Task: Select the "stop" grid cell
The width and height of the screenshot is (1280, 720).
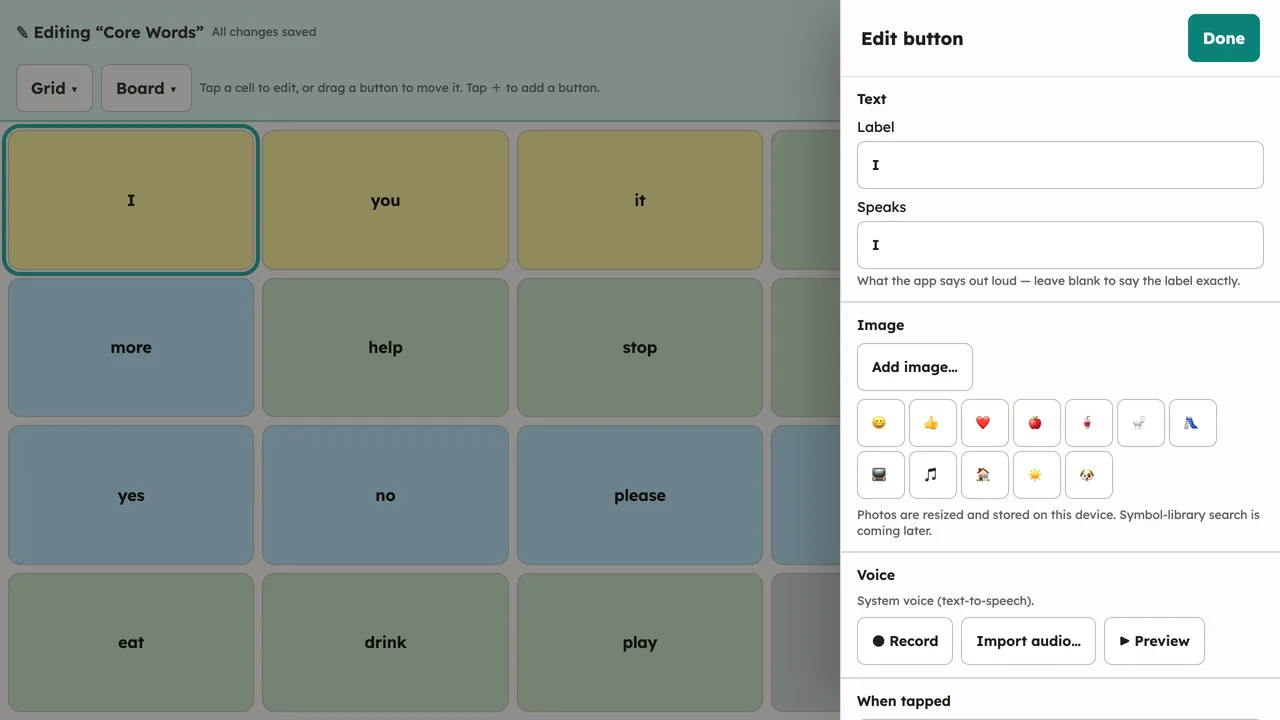Action: (640, 347)
